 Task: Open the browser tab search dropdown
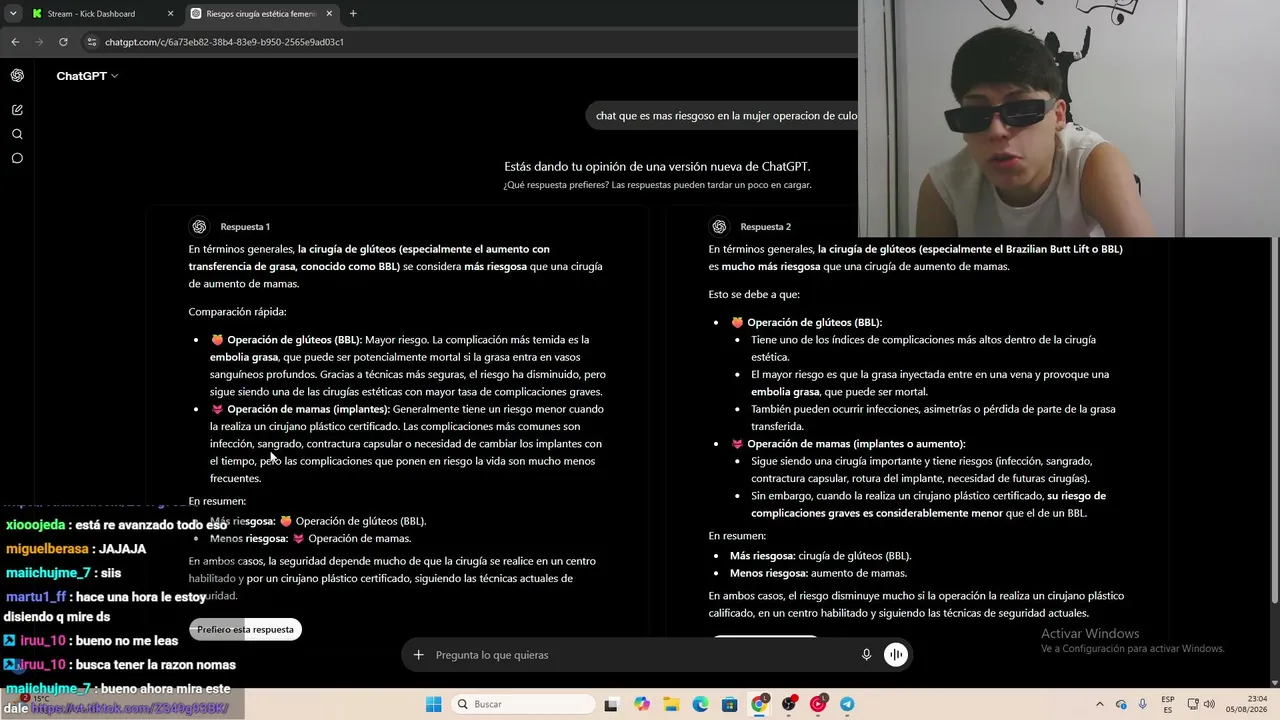click(13, 14)
